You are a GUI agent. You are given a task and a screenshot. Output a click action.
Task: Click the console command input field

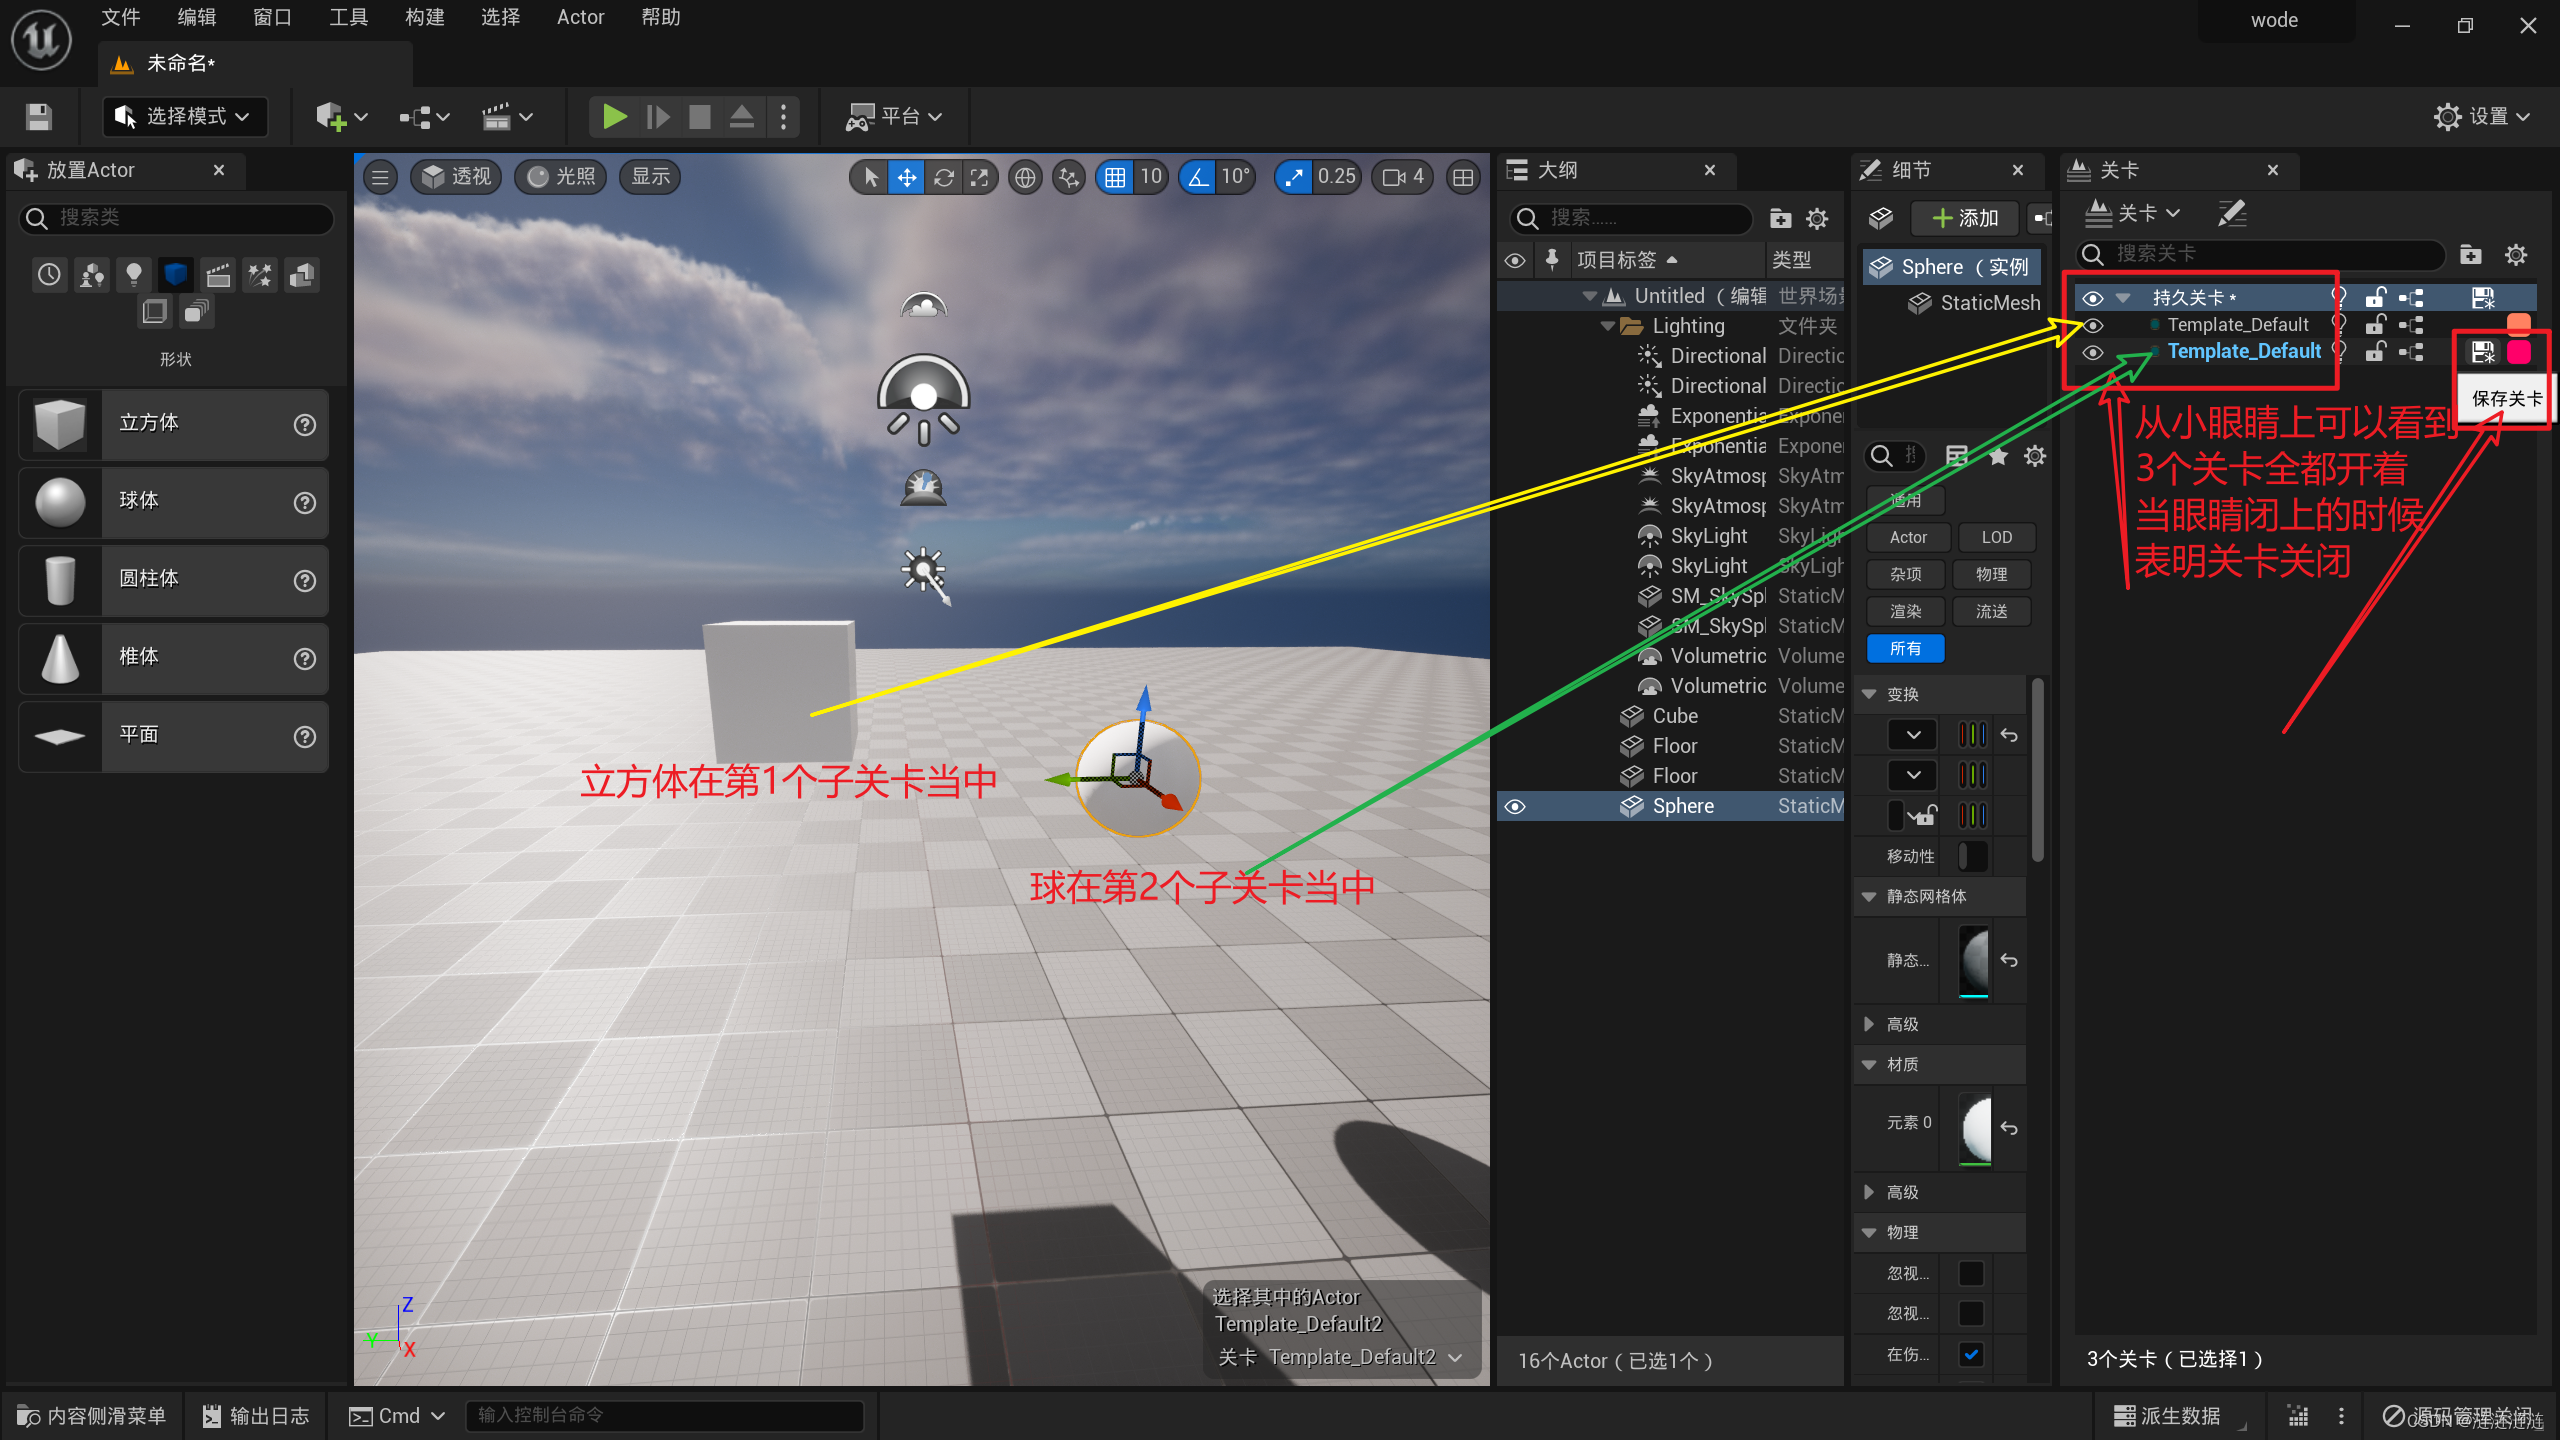(664, 1415)
